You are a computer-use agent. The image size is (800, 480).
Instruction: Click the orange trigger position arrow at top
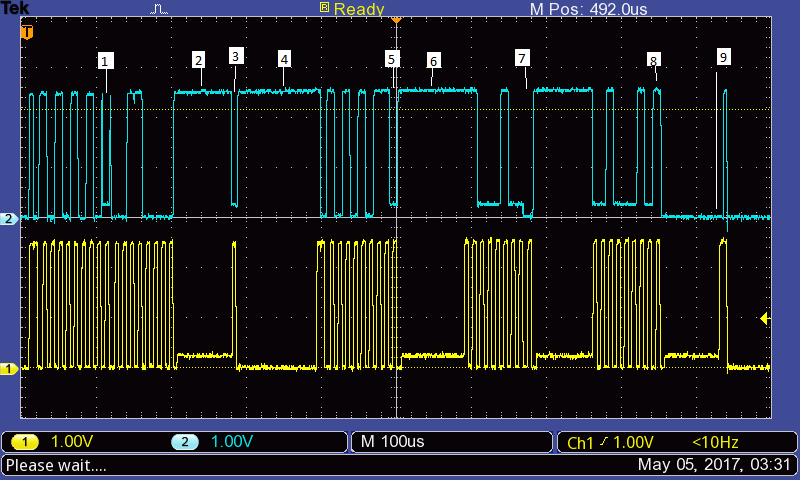coord(396,20)
